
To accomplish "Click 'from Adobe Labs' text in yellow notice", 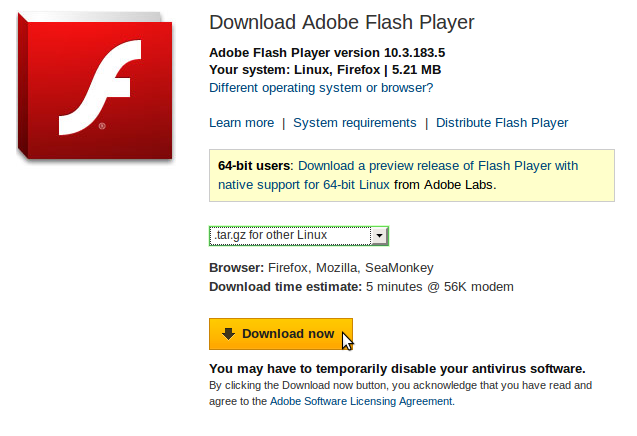I will tap(445, 185).
